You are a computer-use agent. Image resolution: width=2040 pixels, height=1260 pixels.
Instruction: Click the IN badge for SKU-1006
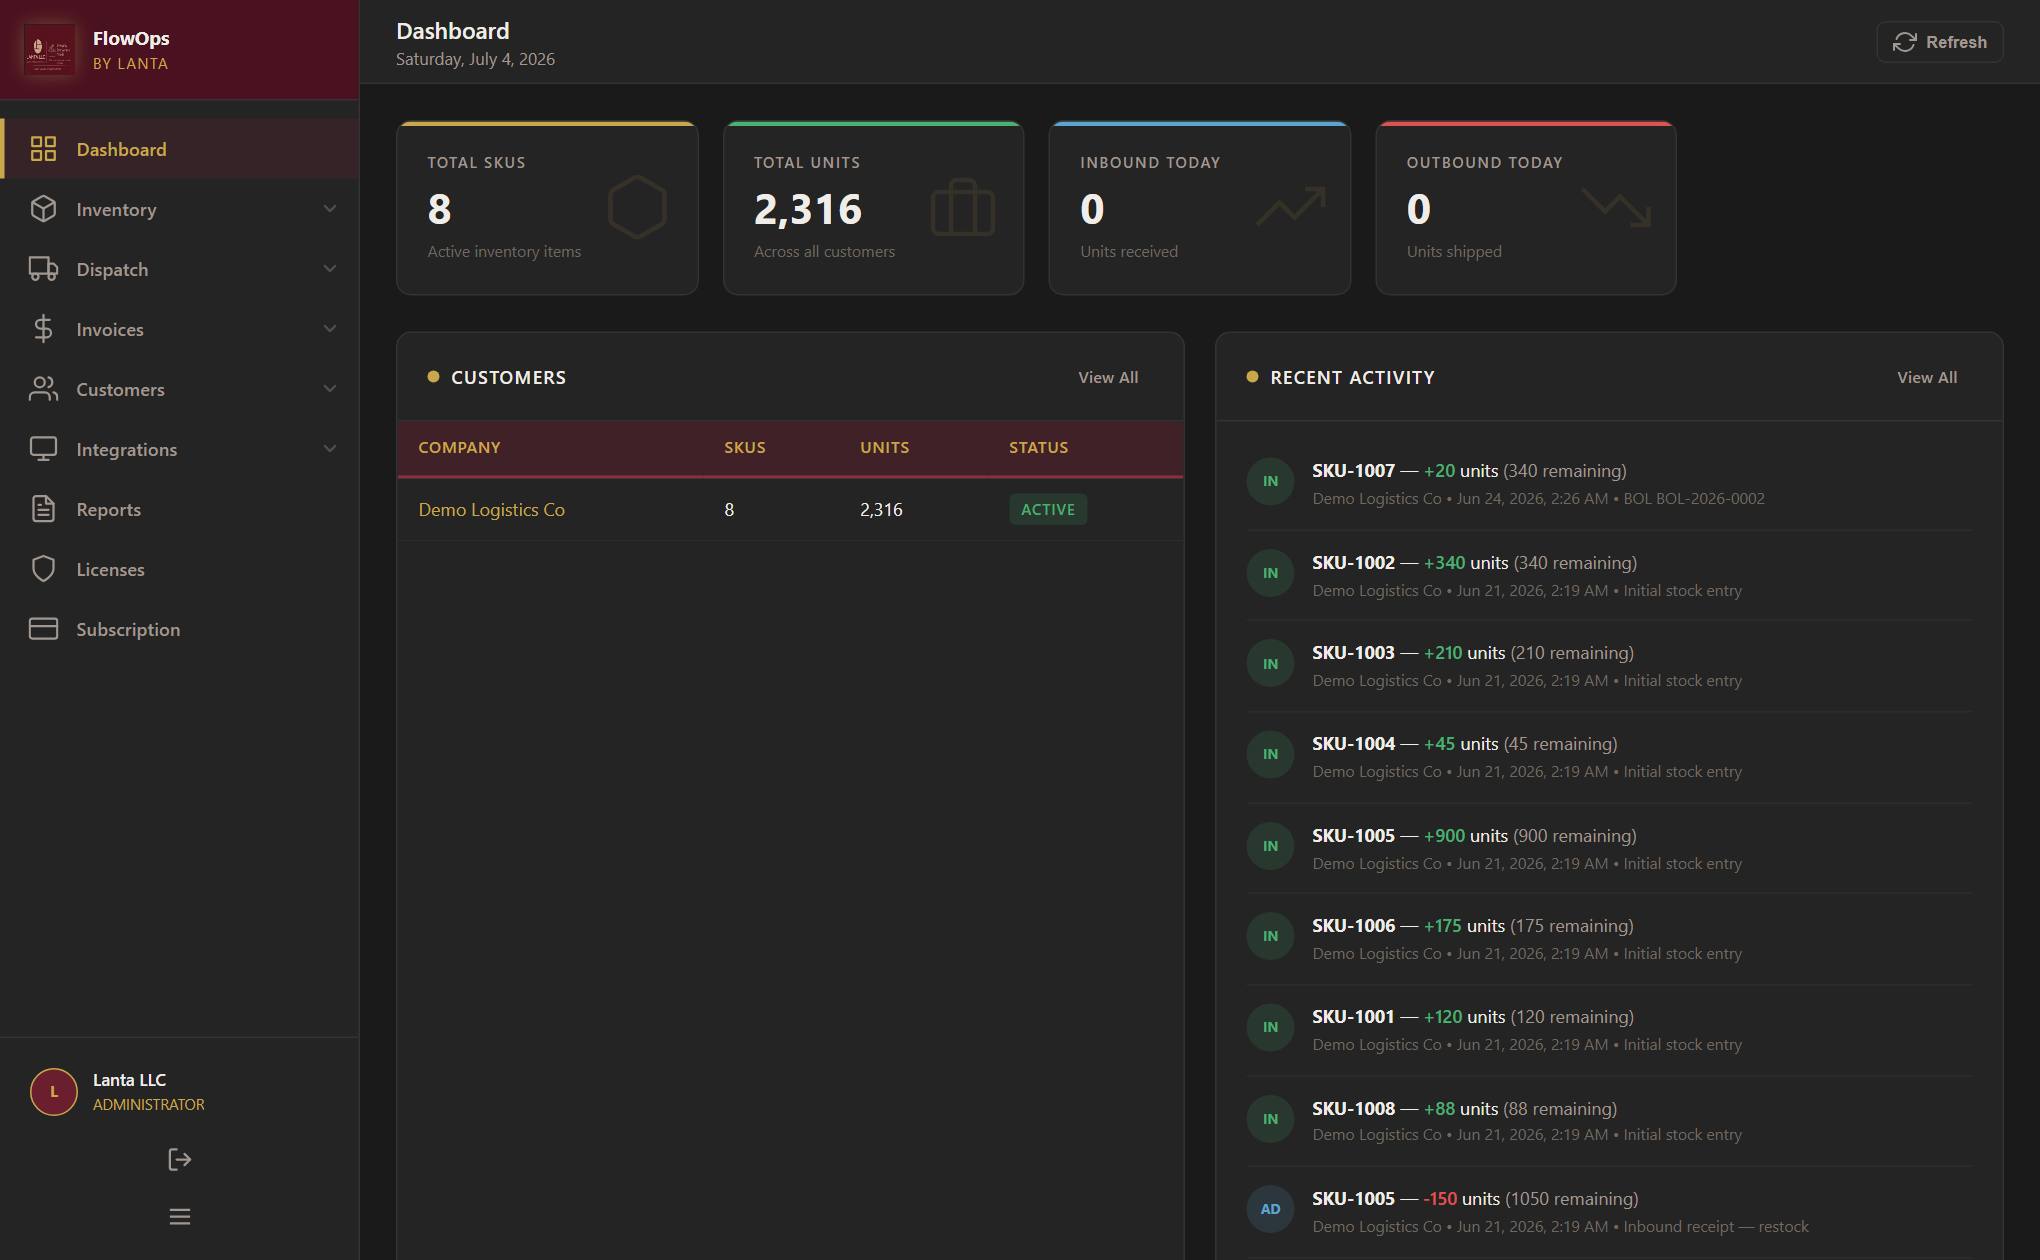pos(1270,936)
